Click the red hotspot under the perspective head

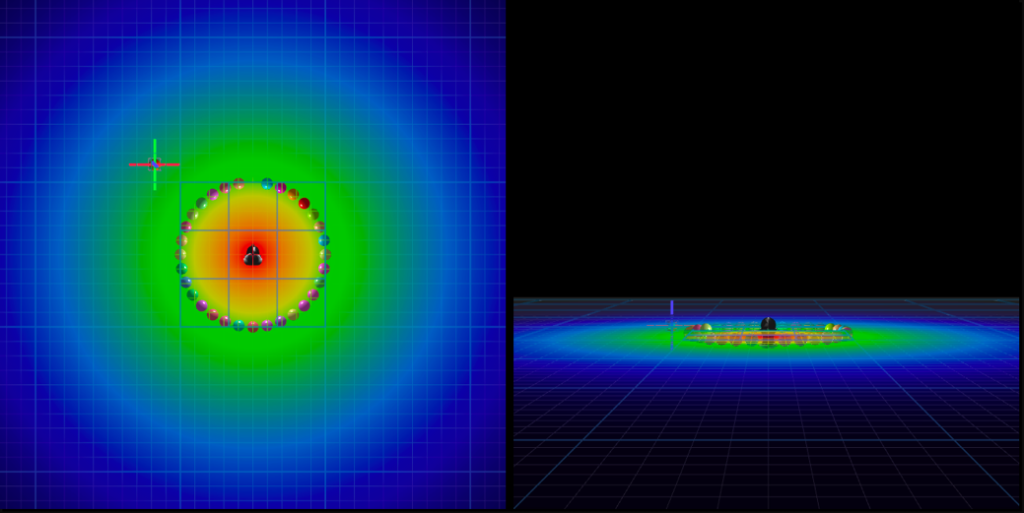(x=768, y=338)
